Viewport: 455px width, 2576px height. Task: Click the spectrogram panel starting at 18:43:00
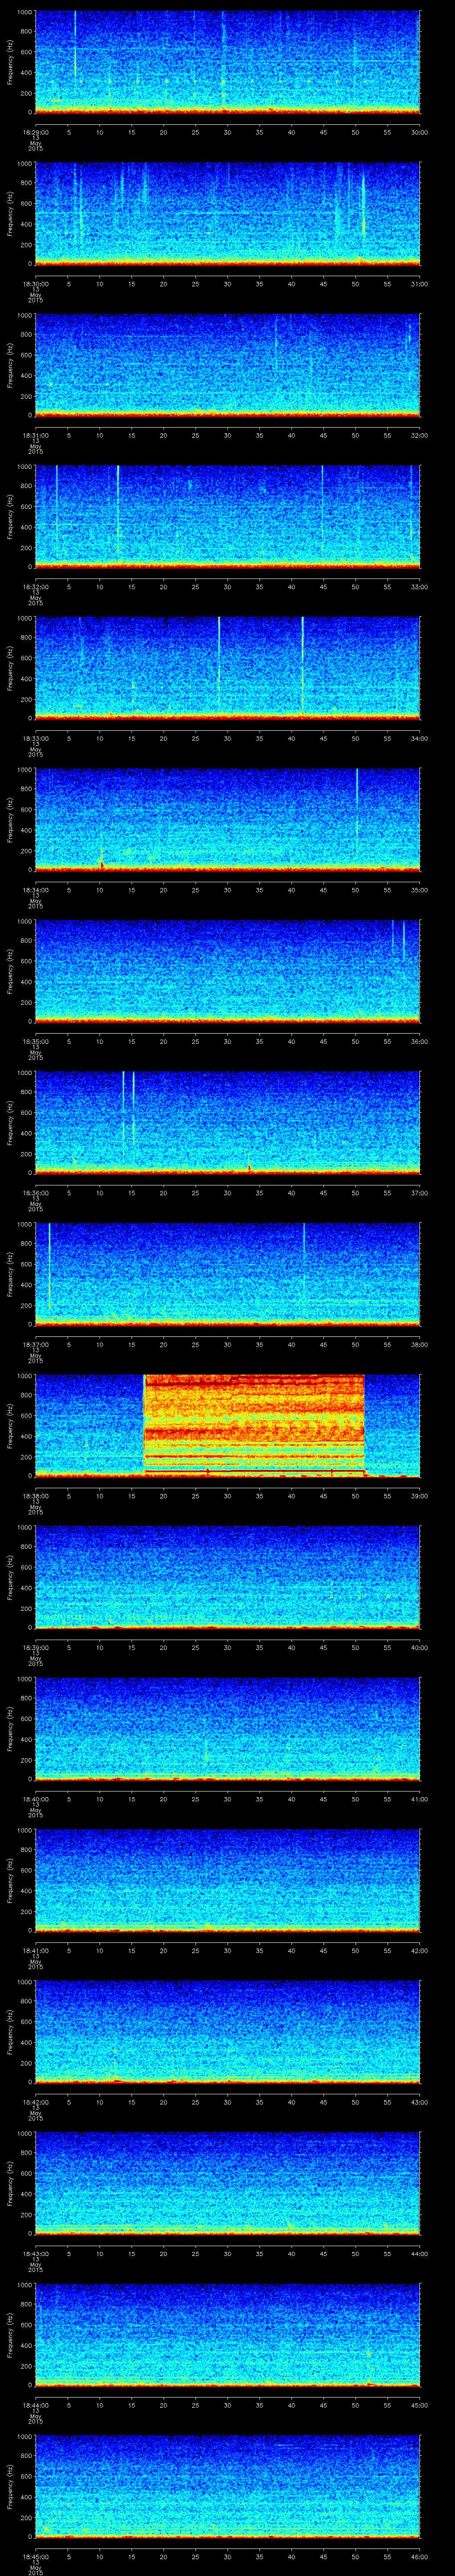point(227,2183)
